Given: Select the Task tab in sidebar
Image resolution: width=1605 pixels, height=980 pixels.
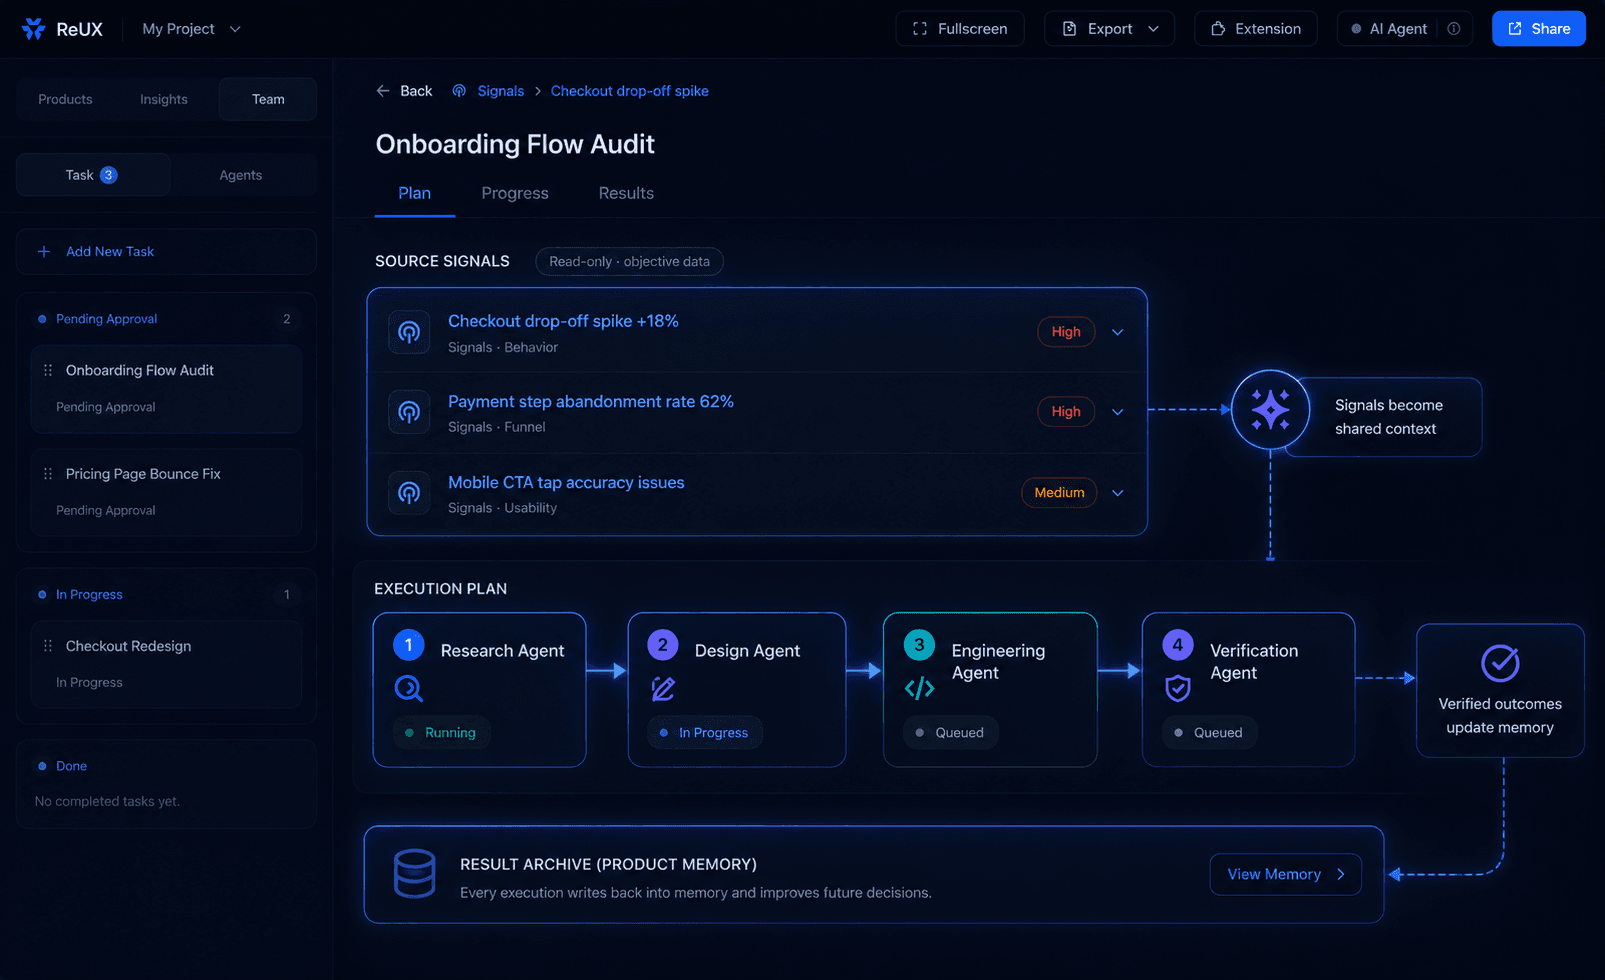Looking at the screenshot, I should click(x=92, y=175).
